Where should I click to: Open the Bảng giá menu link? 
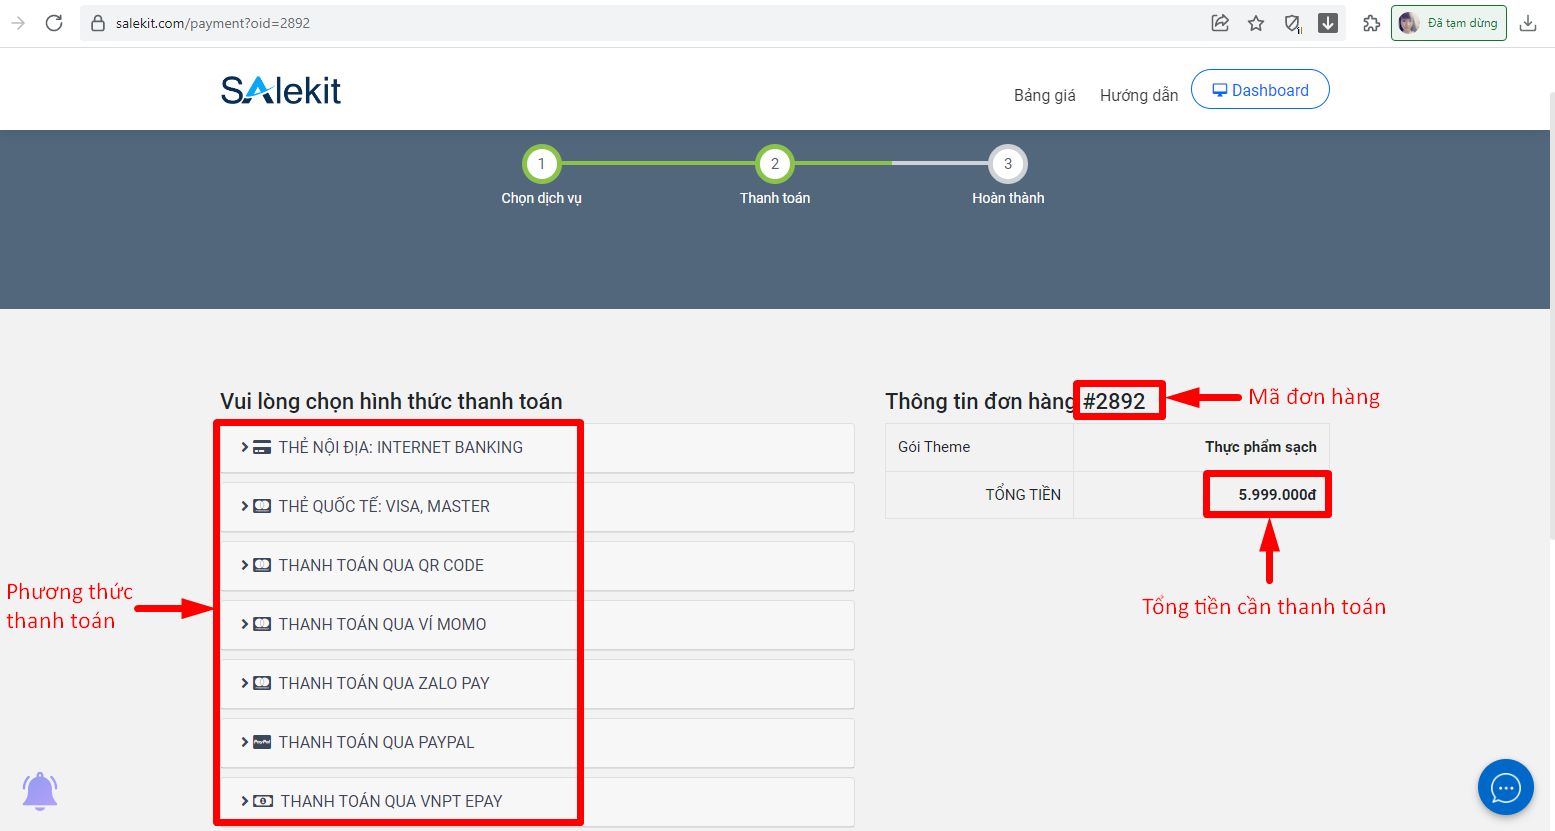click(x=1045, y=95)
